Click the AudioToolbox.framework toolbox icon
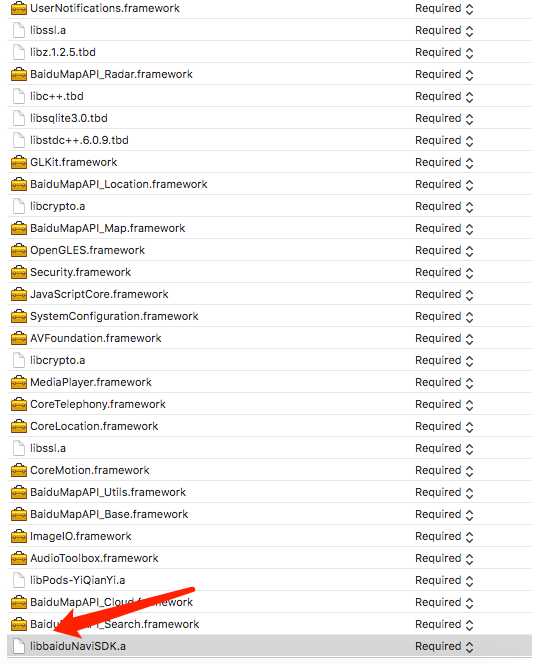This screenshot has height=664, width=547. [x=19, y=559]
